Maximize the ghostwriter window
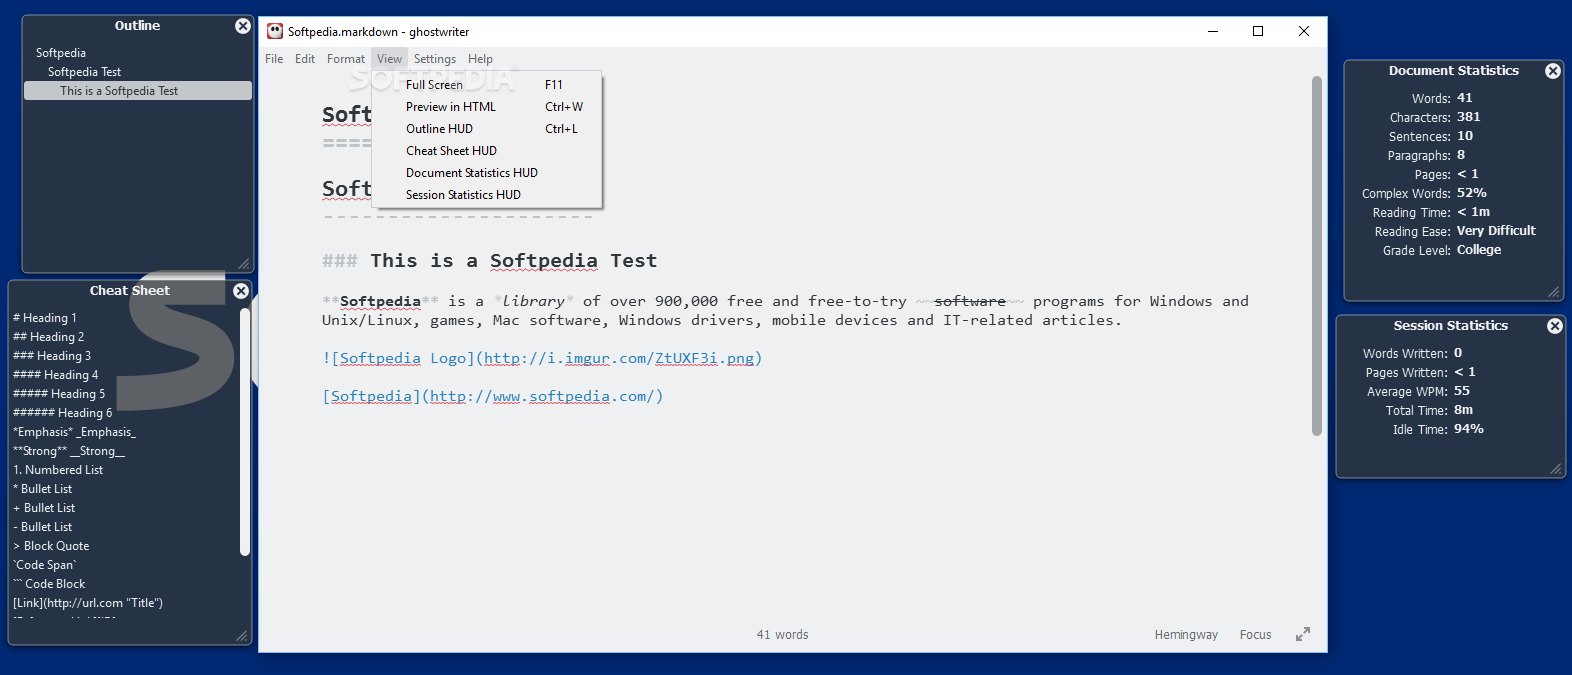The height and width of the screenshot is (675, 1572). pyautogui.click(x=1258, y=31)
